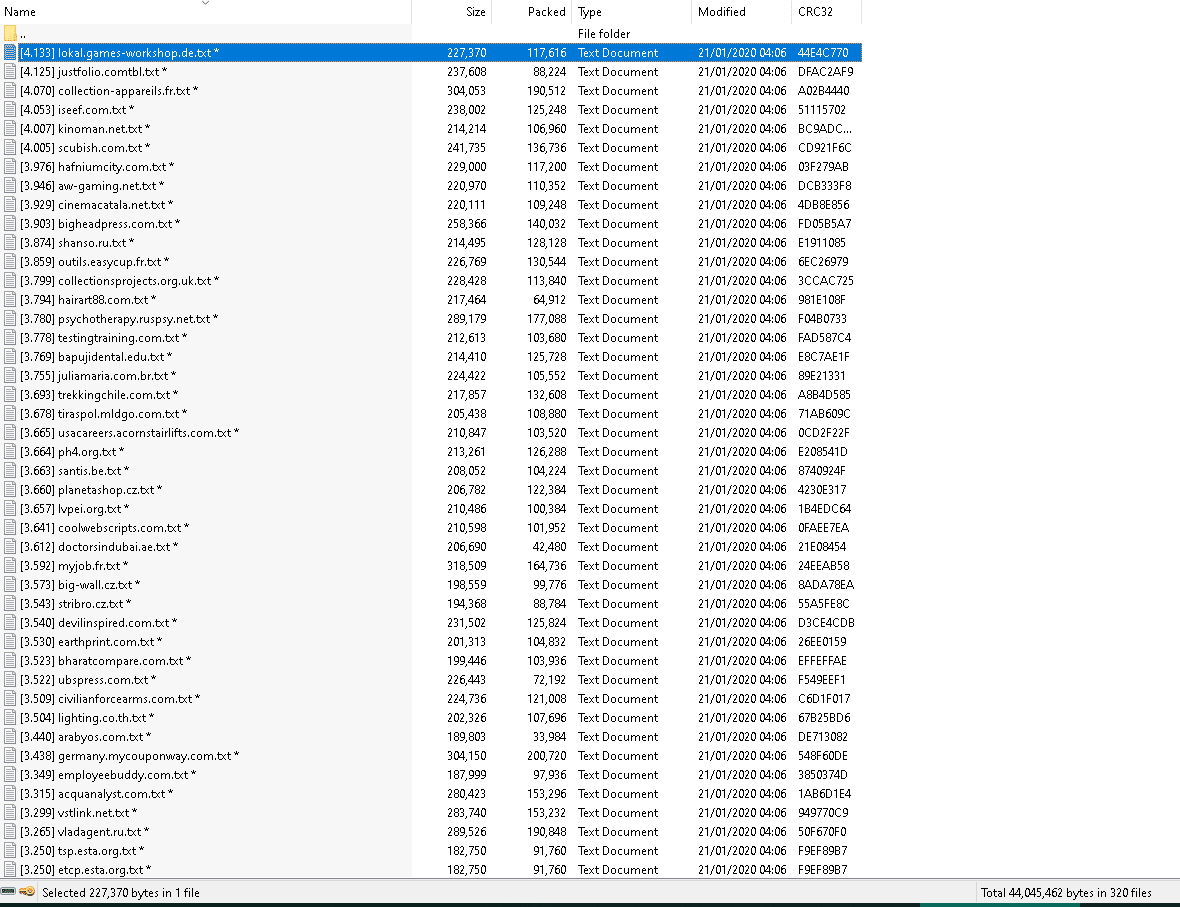Click the text file icon for justfolio.comtbl.txt

point(11,72)
